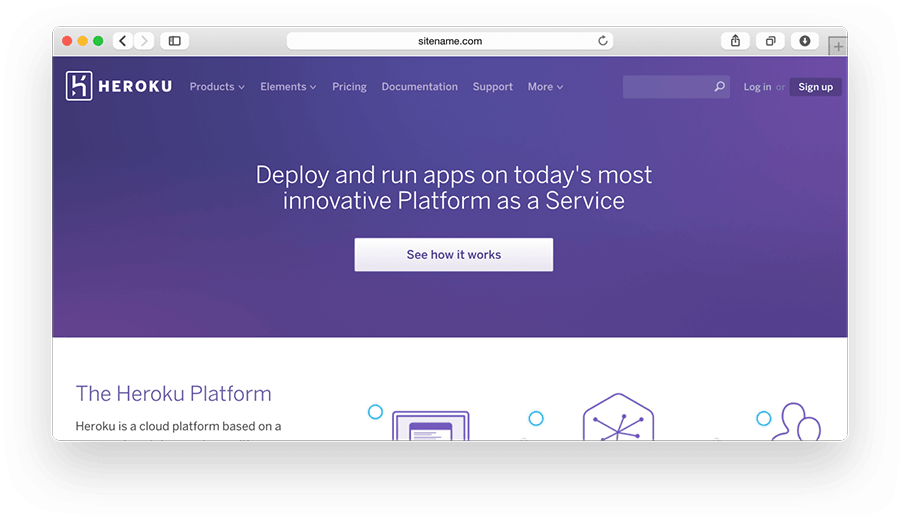
Task: Add a new tab with plus icon
Action: 838,47
